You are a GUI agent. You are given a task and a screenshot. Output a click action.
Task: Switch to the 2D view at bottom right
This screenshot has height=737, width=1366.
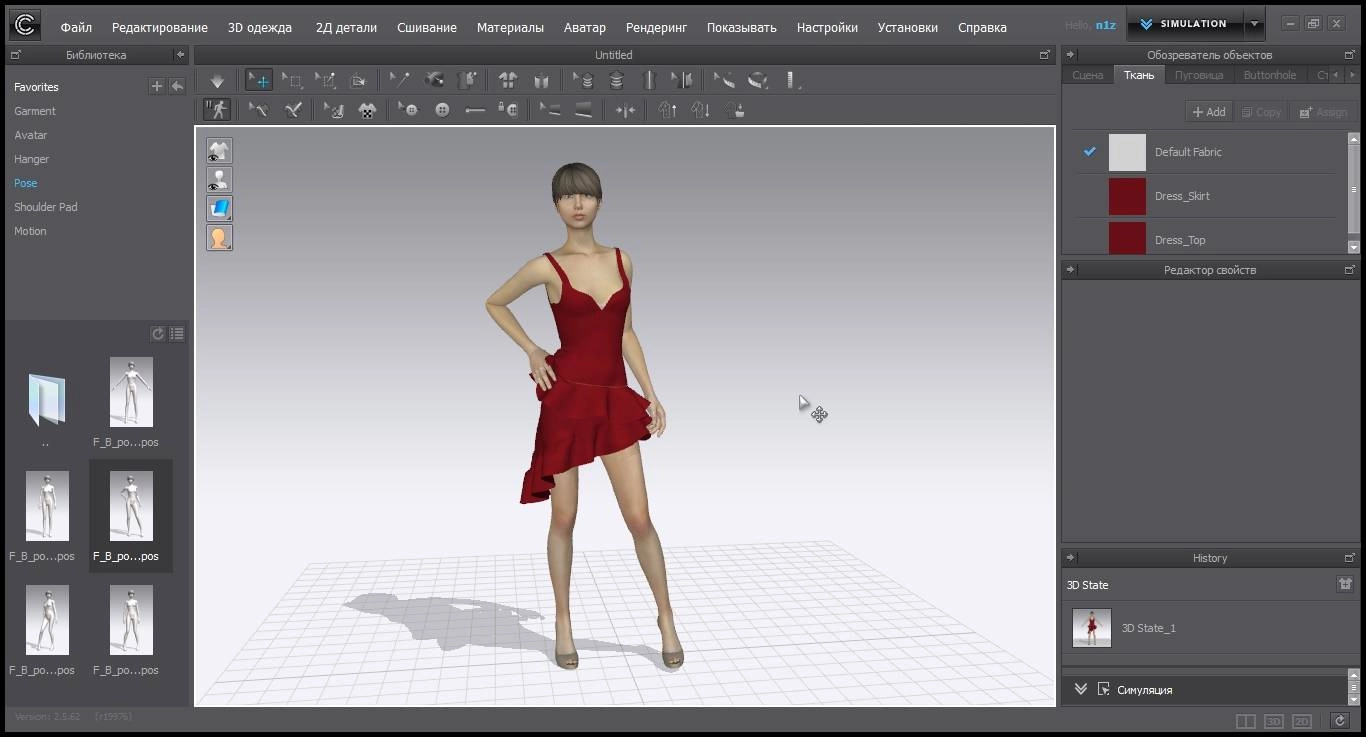(x=1301, y=721)
